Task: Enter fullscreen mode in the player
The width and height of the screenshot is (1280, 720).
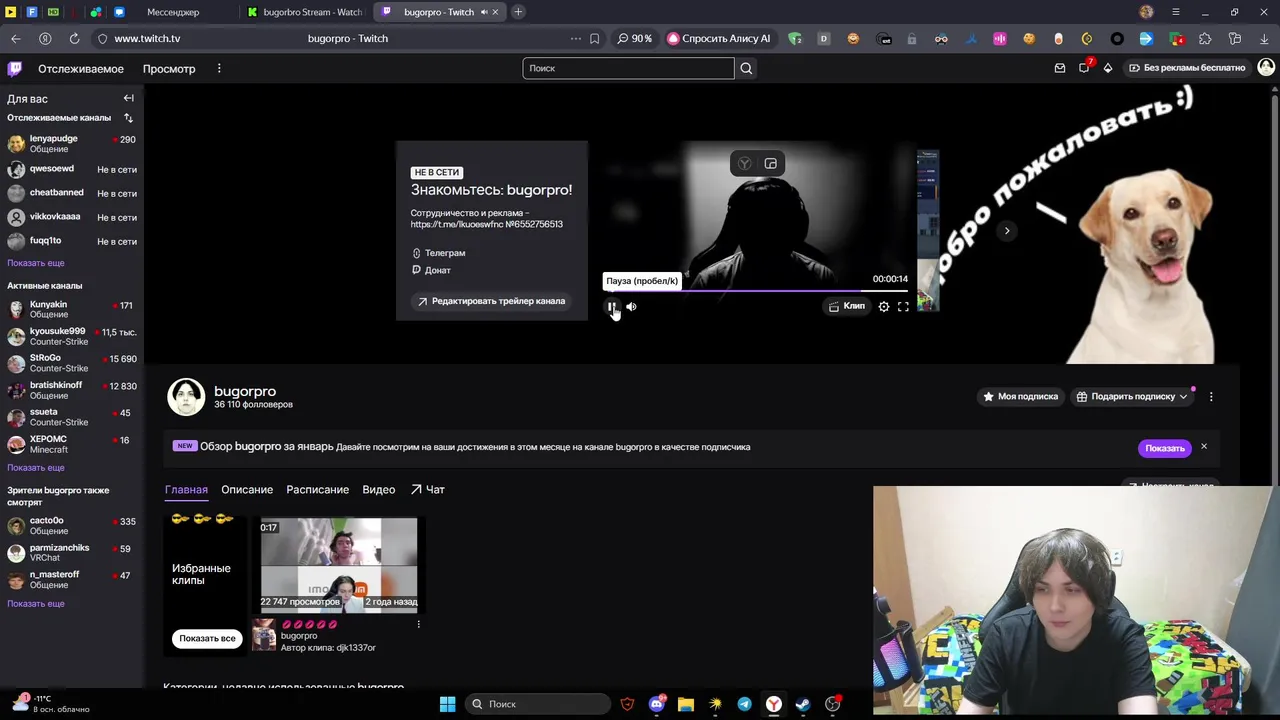Action: [903, 307]
